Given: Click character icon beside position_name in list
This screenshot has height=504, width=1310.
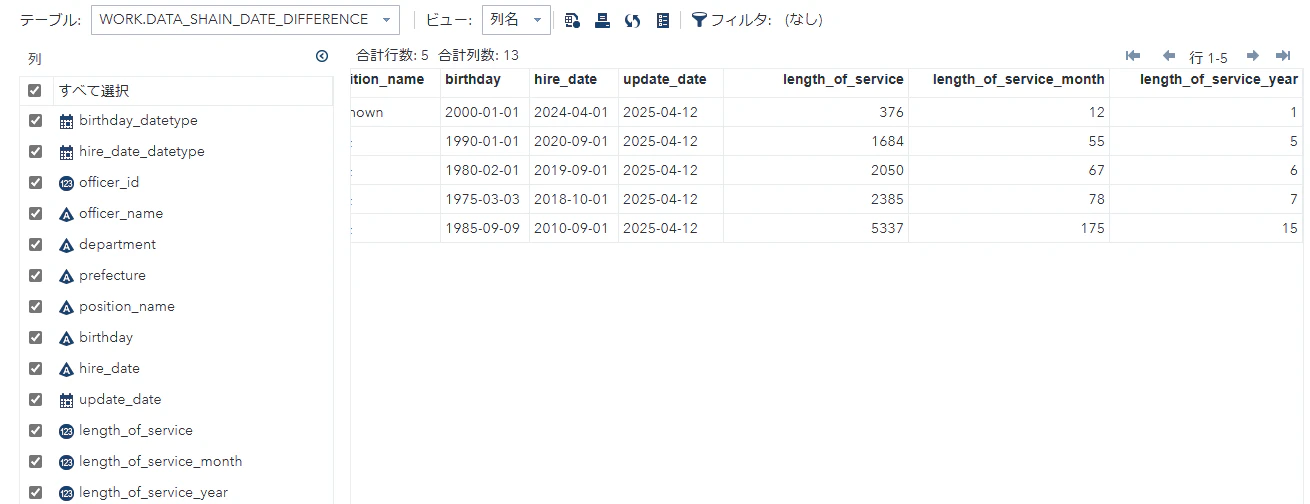Looking at the screenshot, I should click(67, 307).
